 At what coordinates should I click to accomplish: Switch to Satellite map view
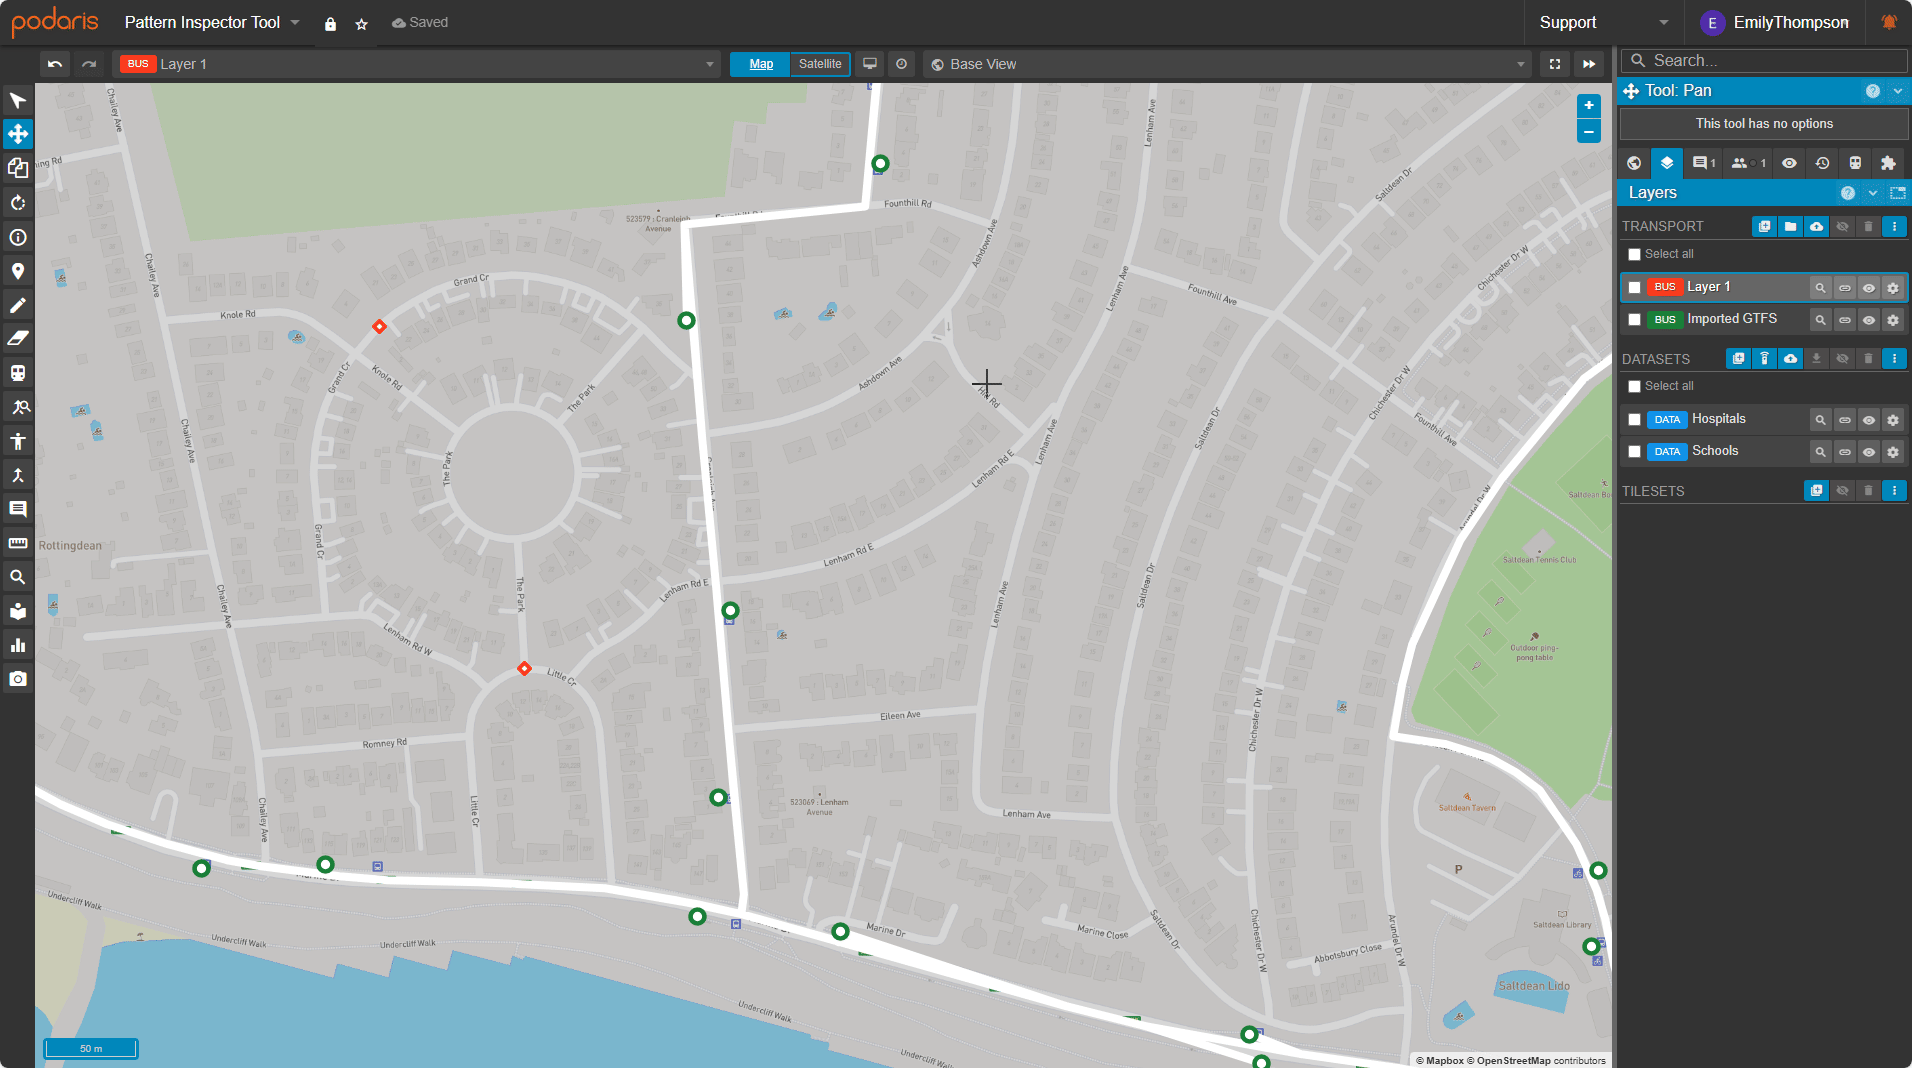click(x=820, y=64)
